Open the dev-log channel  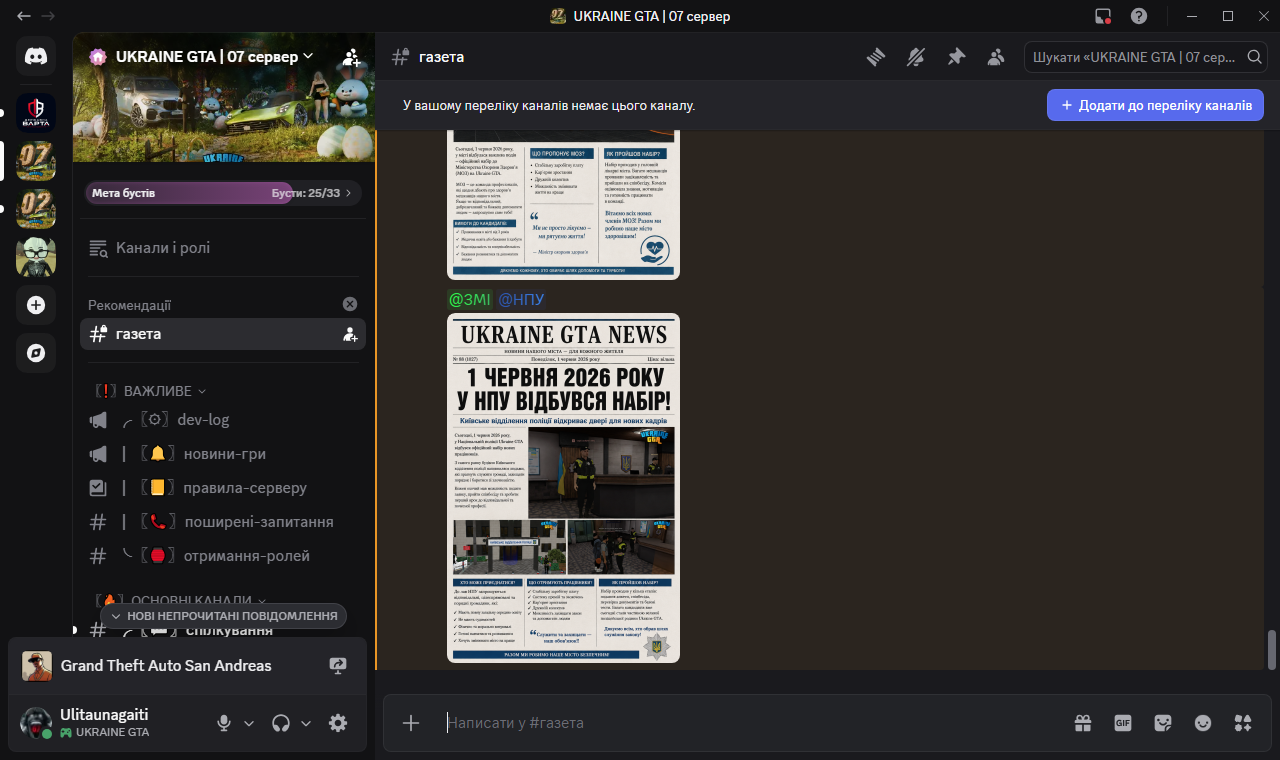coord(222,420)
